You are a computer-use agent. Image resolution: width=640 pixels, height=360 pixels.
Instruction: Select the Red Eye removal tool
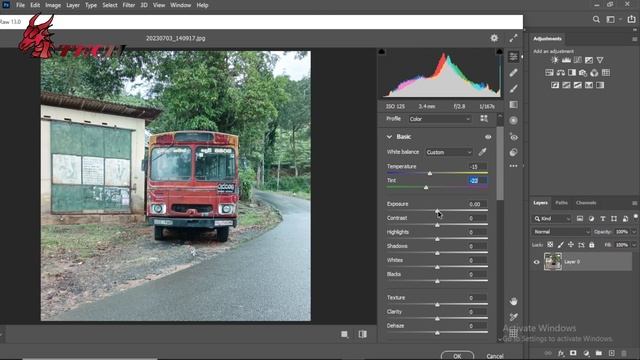pos(513,137)
